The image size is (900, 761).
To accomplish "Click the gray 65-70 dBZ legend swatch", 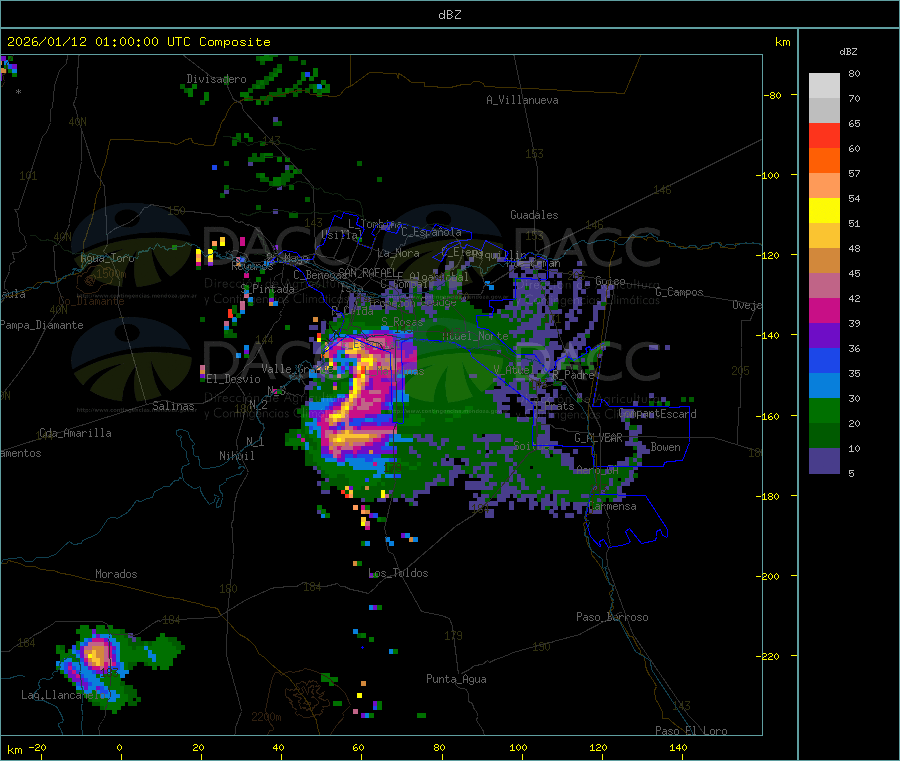I will (824, 111).
